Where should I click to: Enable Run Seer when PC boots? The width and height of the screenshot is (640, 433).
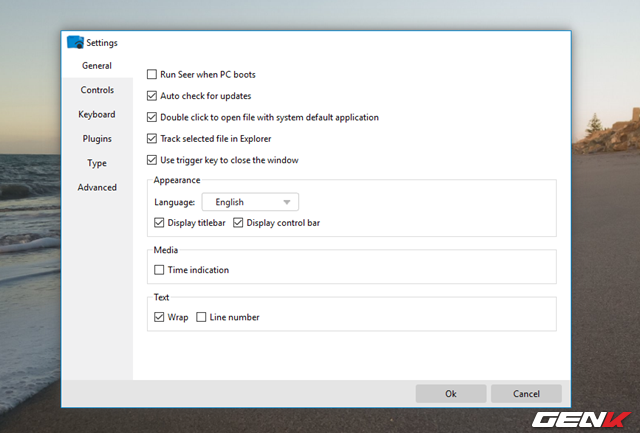152,75
